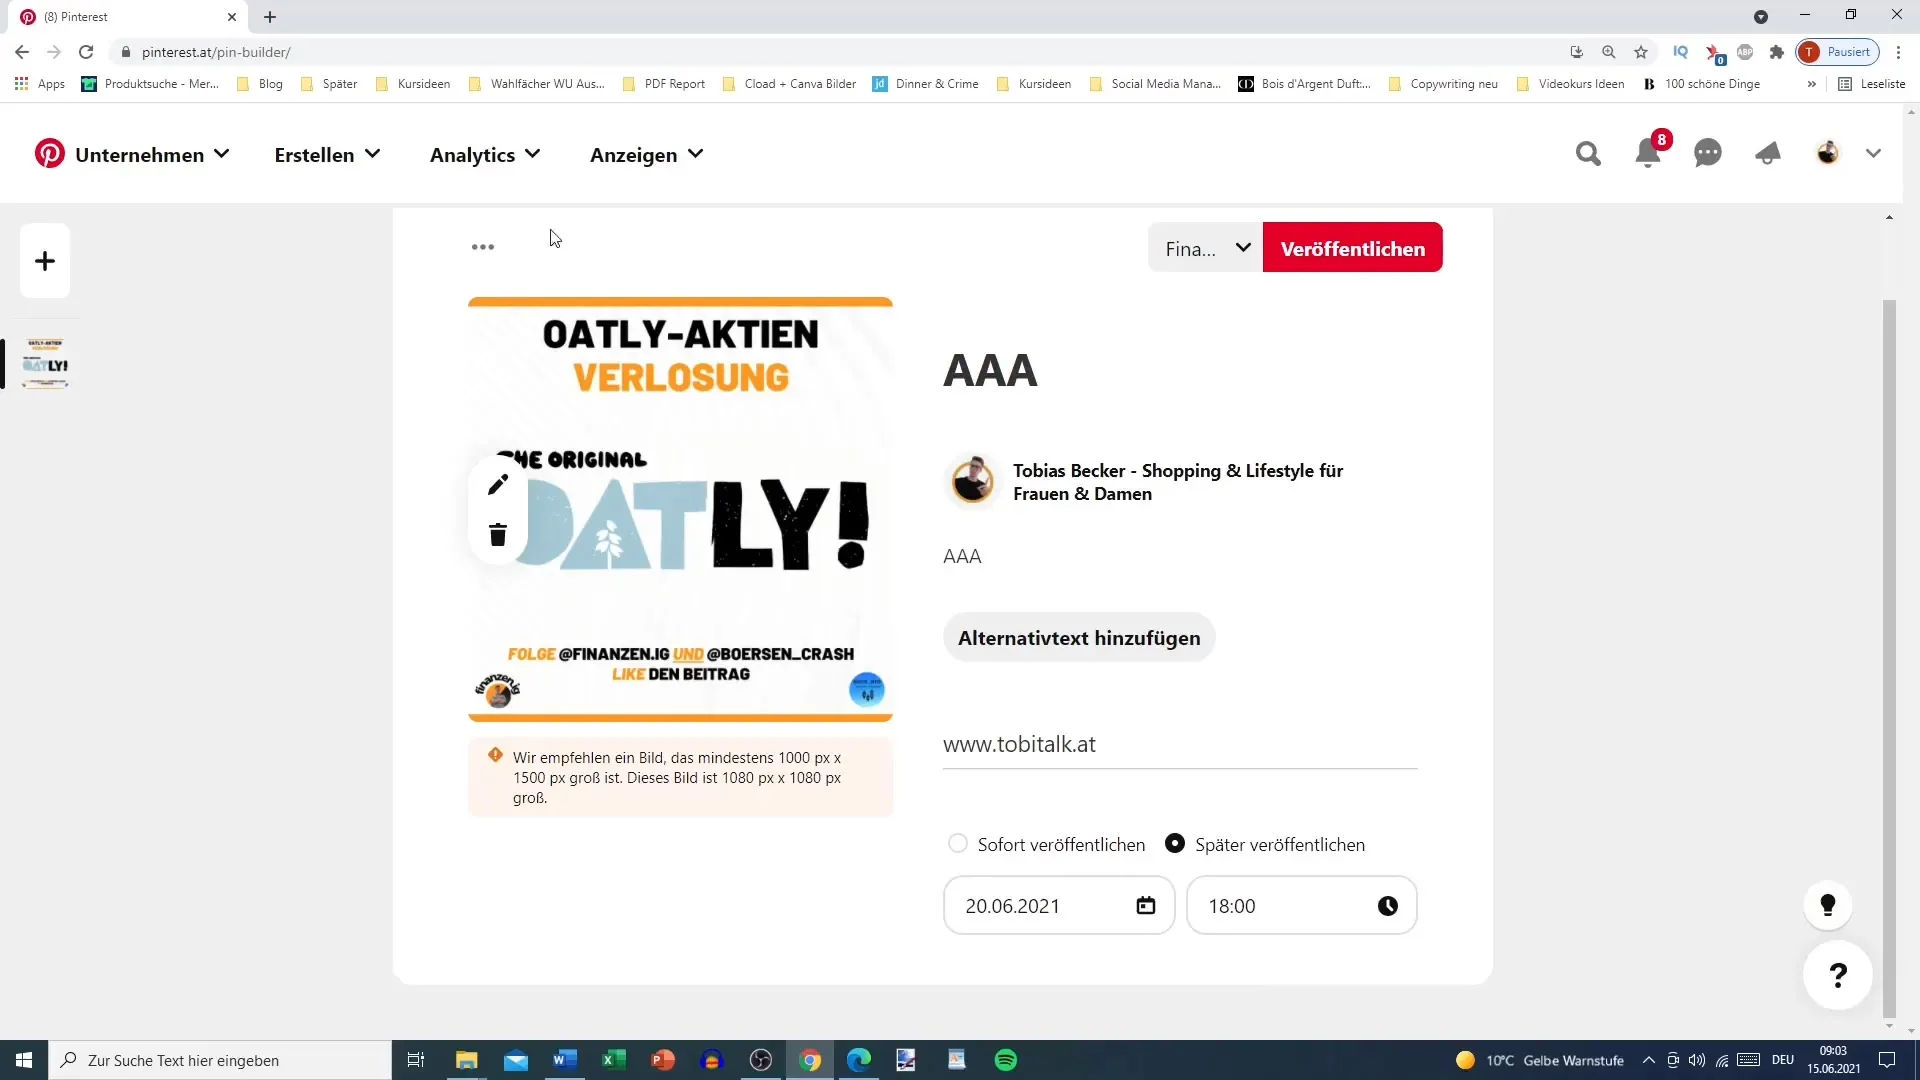Click the Pinterest home logo icon

(x=49, y=154)
